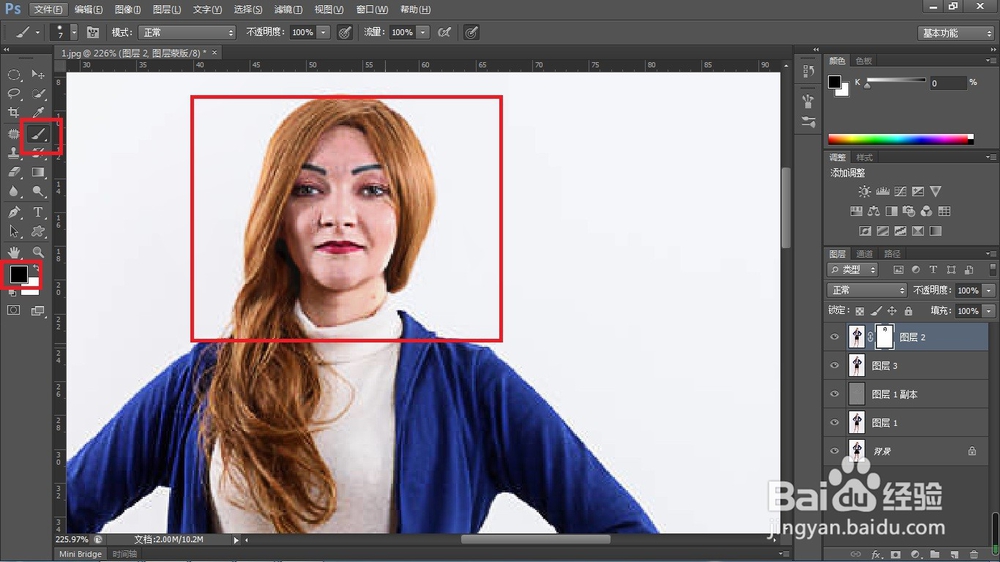This screenshot has height=562, width=1000.
Task: Open the layer filter 类型 dropdown
Action: click(x=853, y=270)
